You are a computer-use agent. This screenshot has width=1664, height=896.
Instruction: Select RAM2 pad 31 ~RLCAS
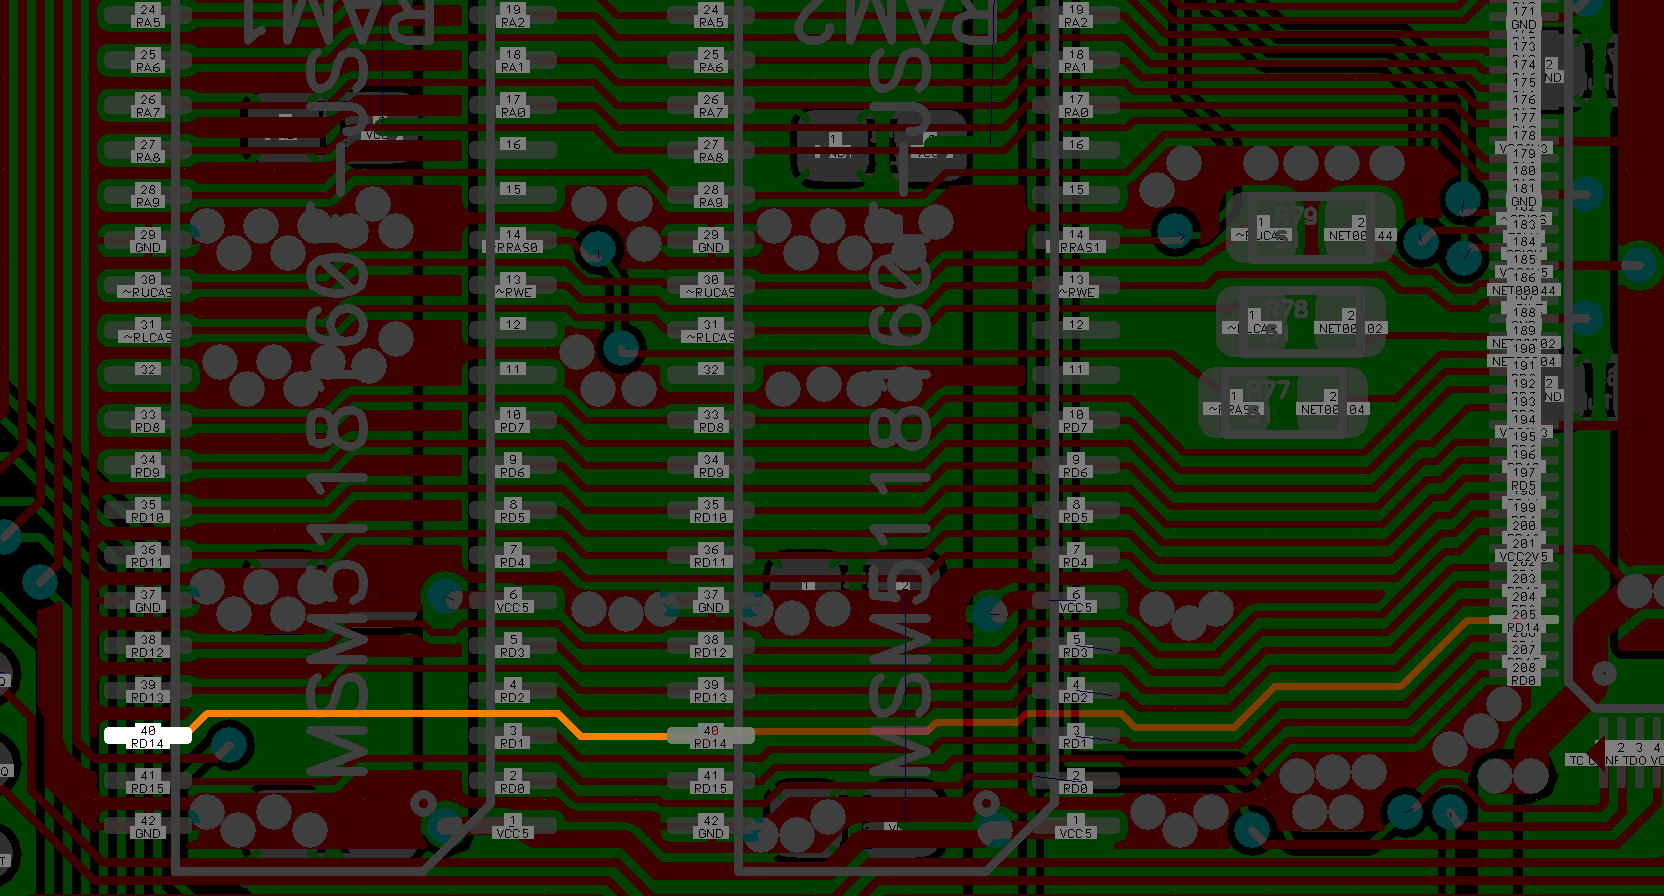[x=710, y=331]
